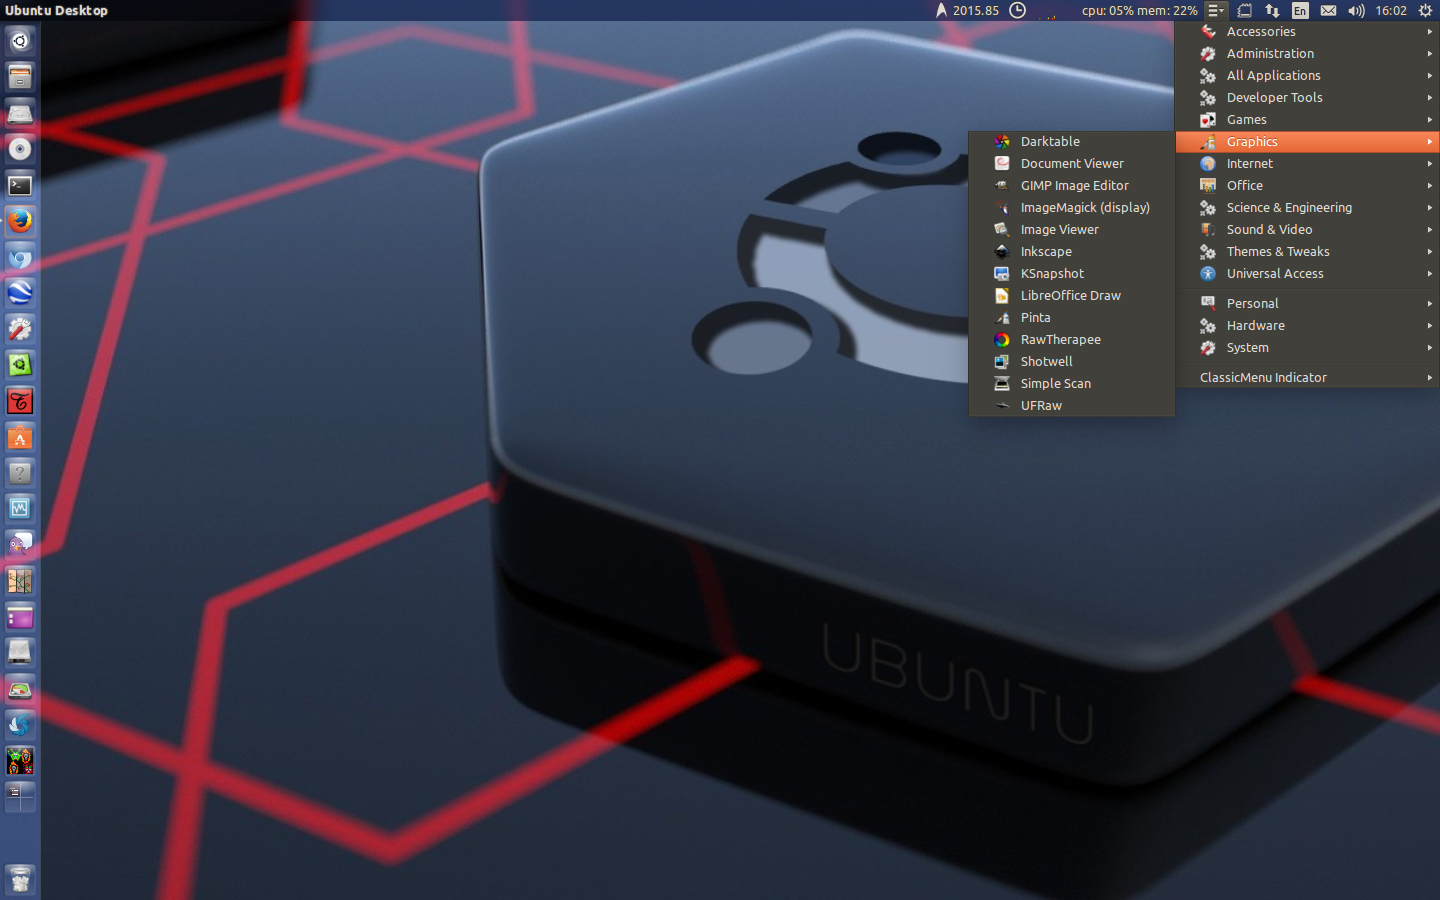Open Terminal from the launcher

pyautogui.click(x=20, y=185)
